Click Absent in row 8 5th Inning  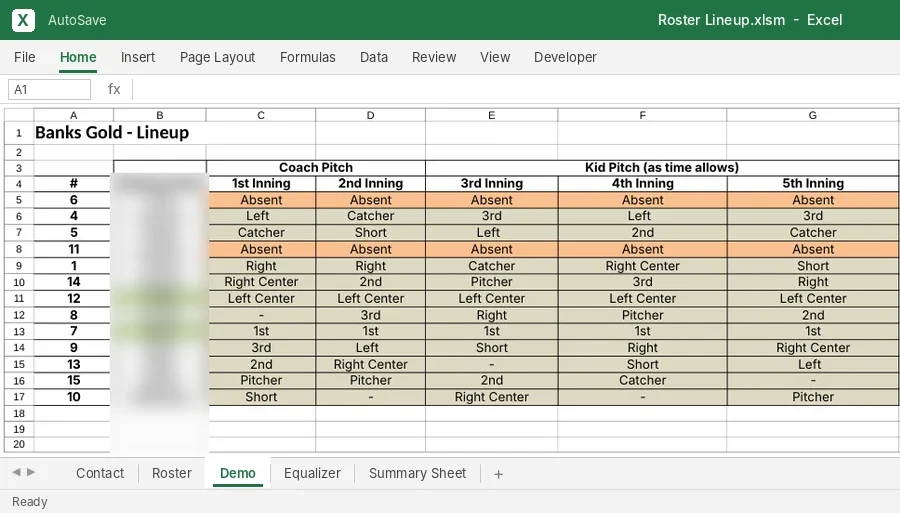813,249
